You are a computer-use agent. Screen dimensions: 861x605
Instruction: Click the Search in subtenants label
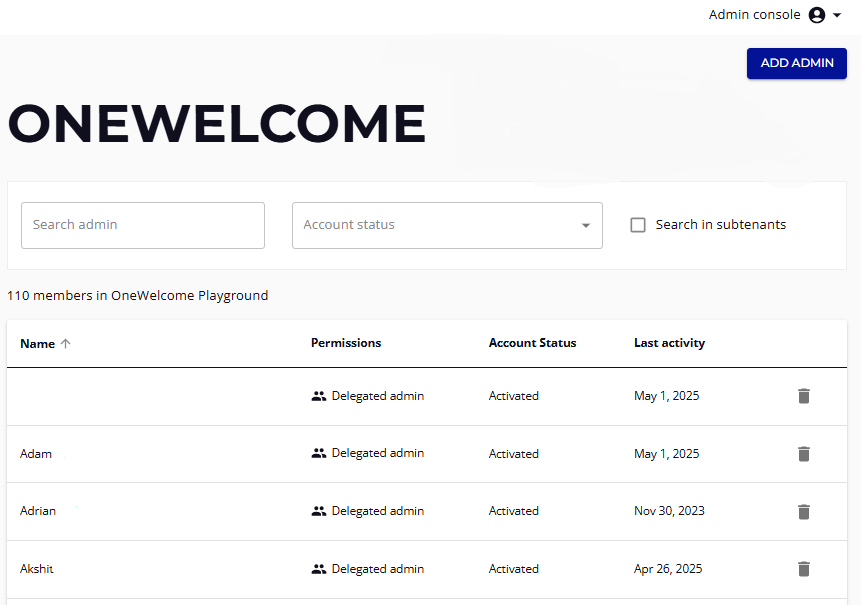pyautogui.click(x=720, y=225)
